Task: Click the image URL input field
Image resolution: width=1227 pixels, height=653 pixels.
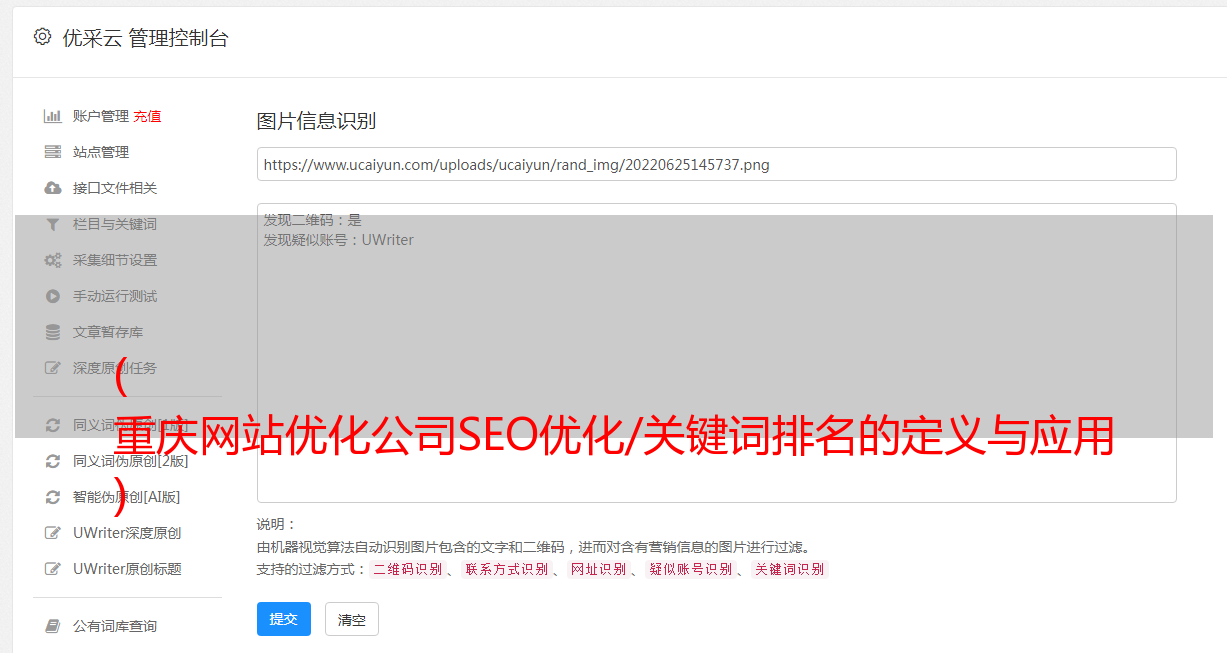Action: coord(716,164)
